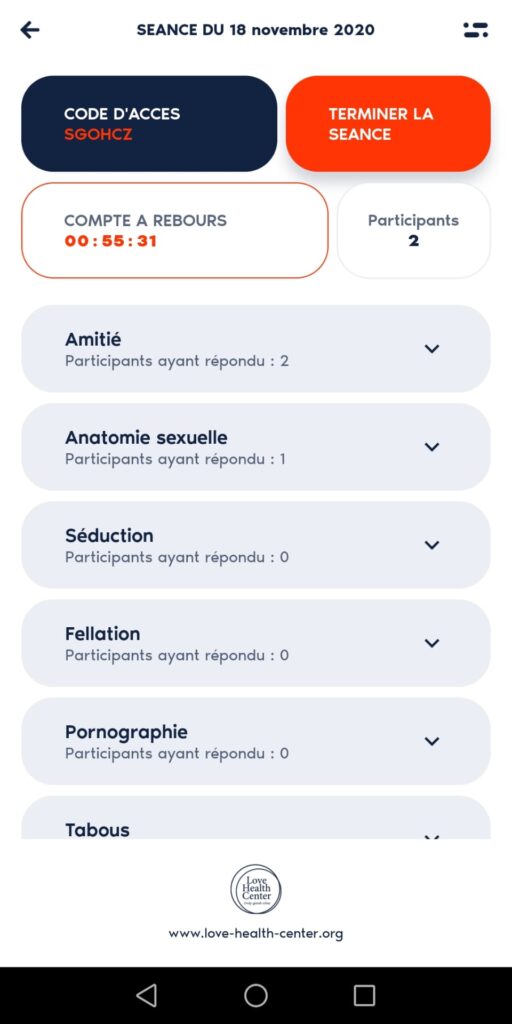Image resolution: width=512 pixels, height=1024 pixels.
Task: Open www.love-health-center.org link
Action: 256,934
